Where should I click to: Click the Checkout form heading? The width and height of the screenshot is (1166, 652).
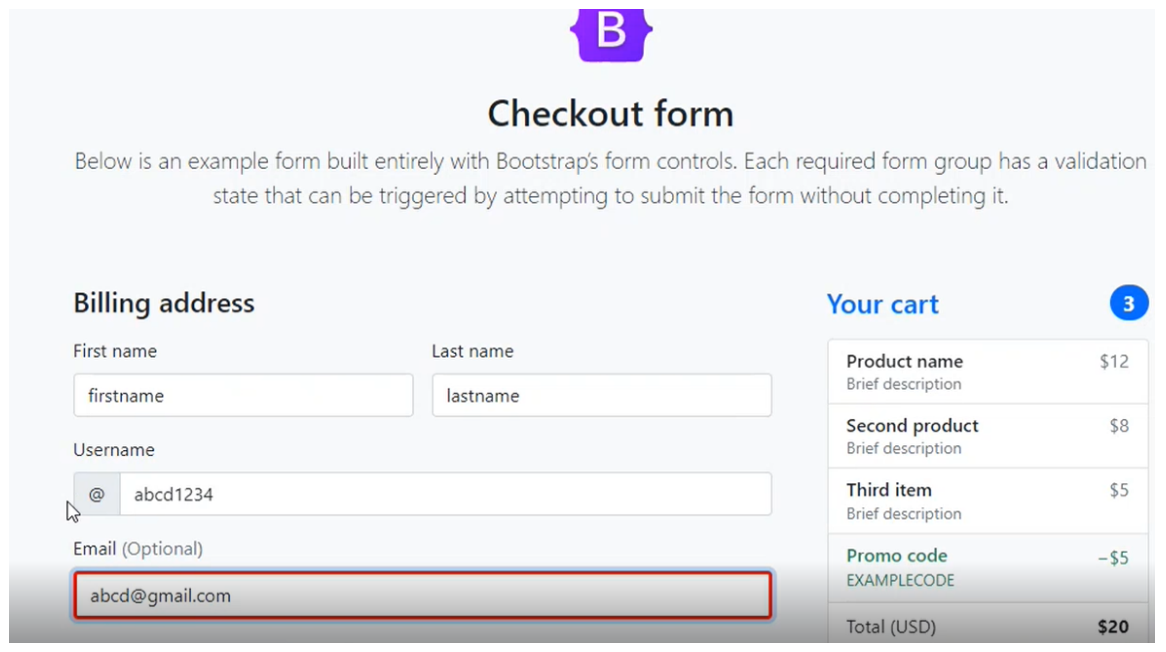click(x=610, y=114)
